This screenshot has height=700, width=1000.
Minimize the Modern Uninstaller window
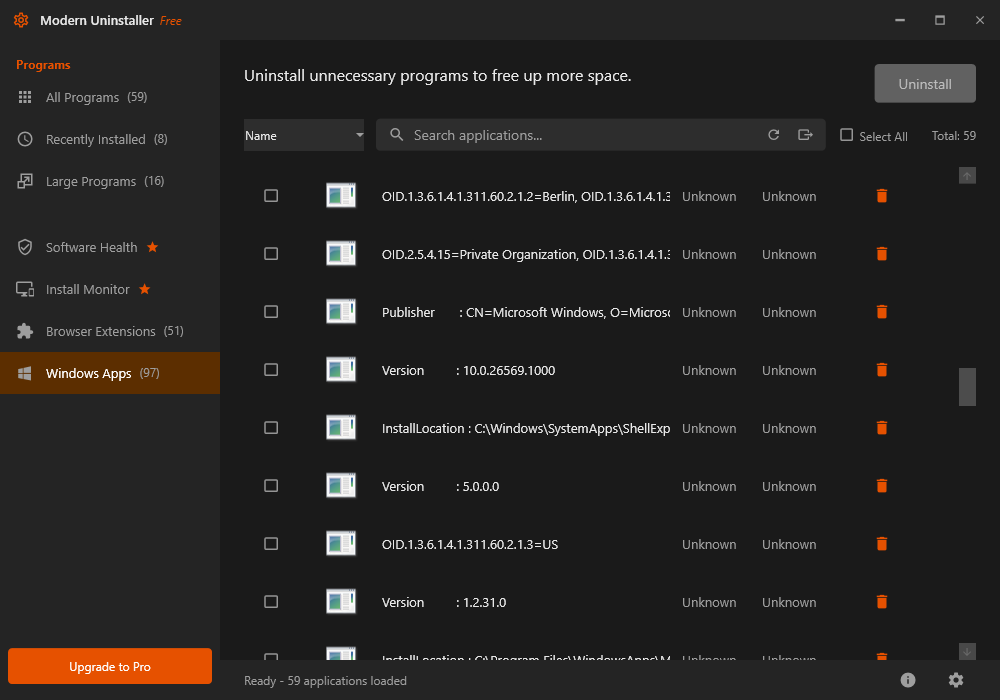click(x=900, y=20)
